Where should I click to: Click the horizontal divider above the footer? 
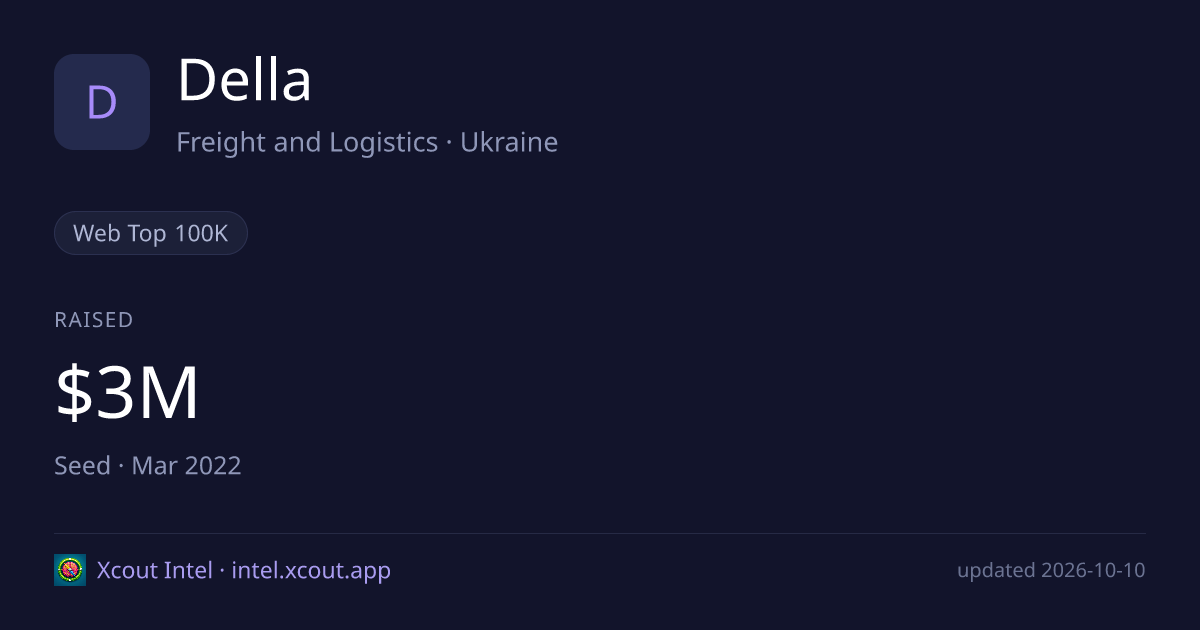pos(600,533)
